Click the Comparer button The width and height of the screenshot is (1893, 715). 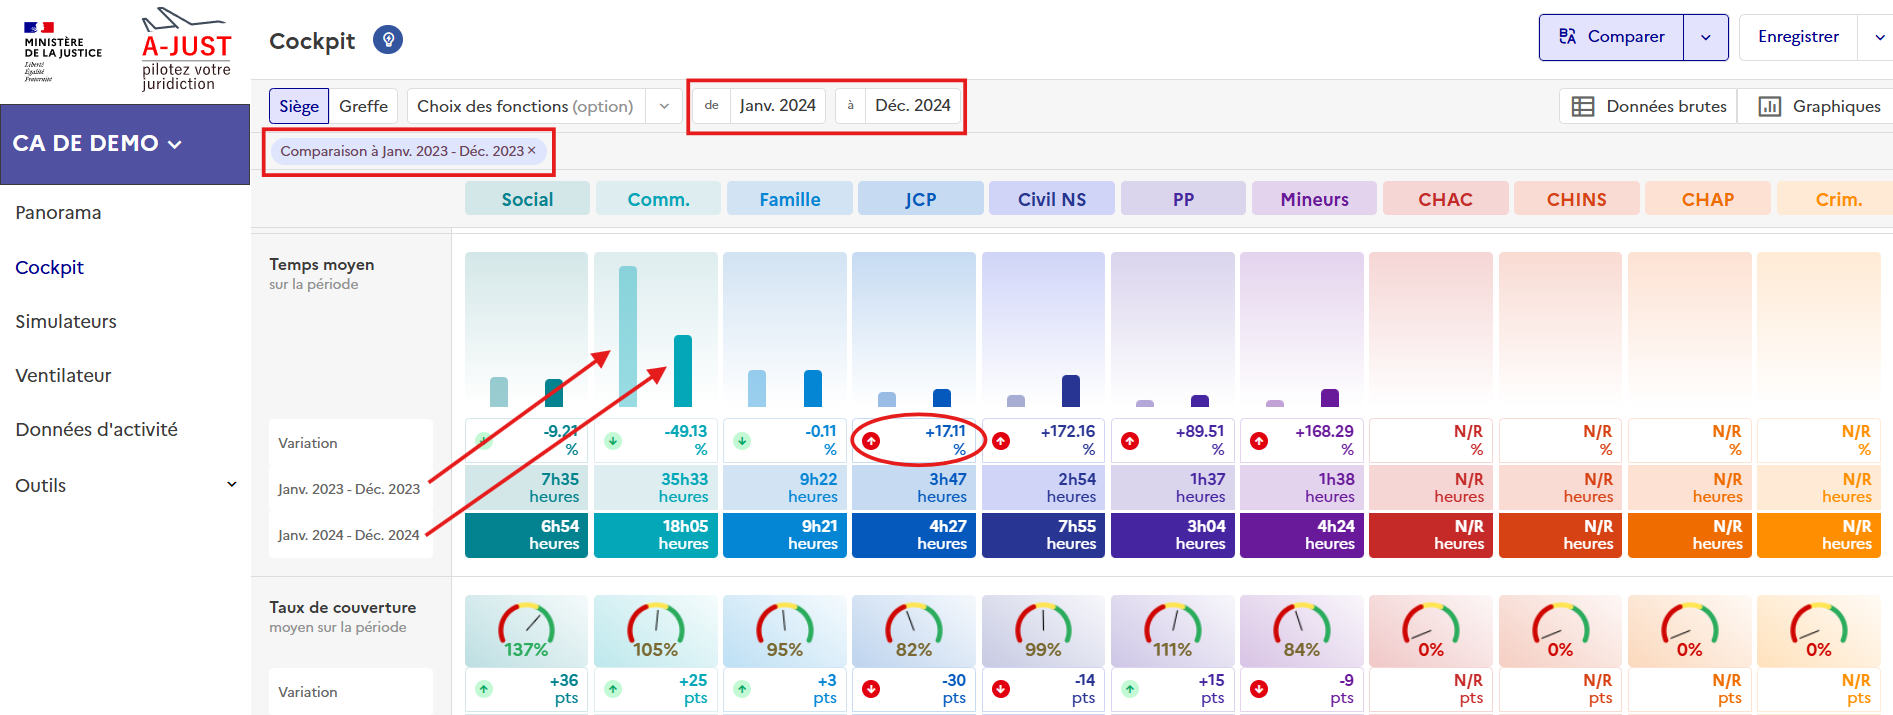coord(1612,37)
